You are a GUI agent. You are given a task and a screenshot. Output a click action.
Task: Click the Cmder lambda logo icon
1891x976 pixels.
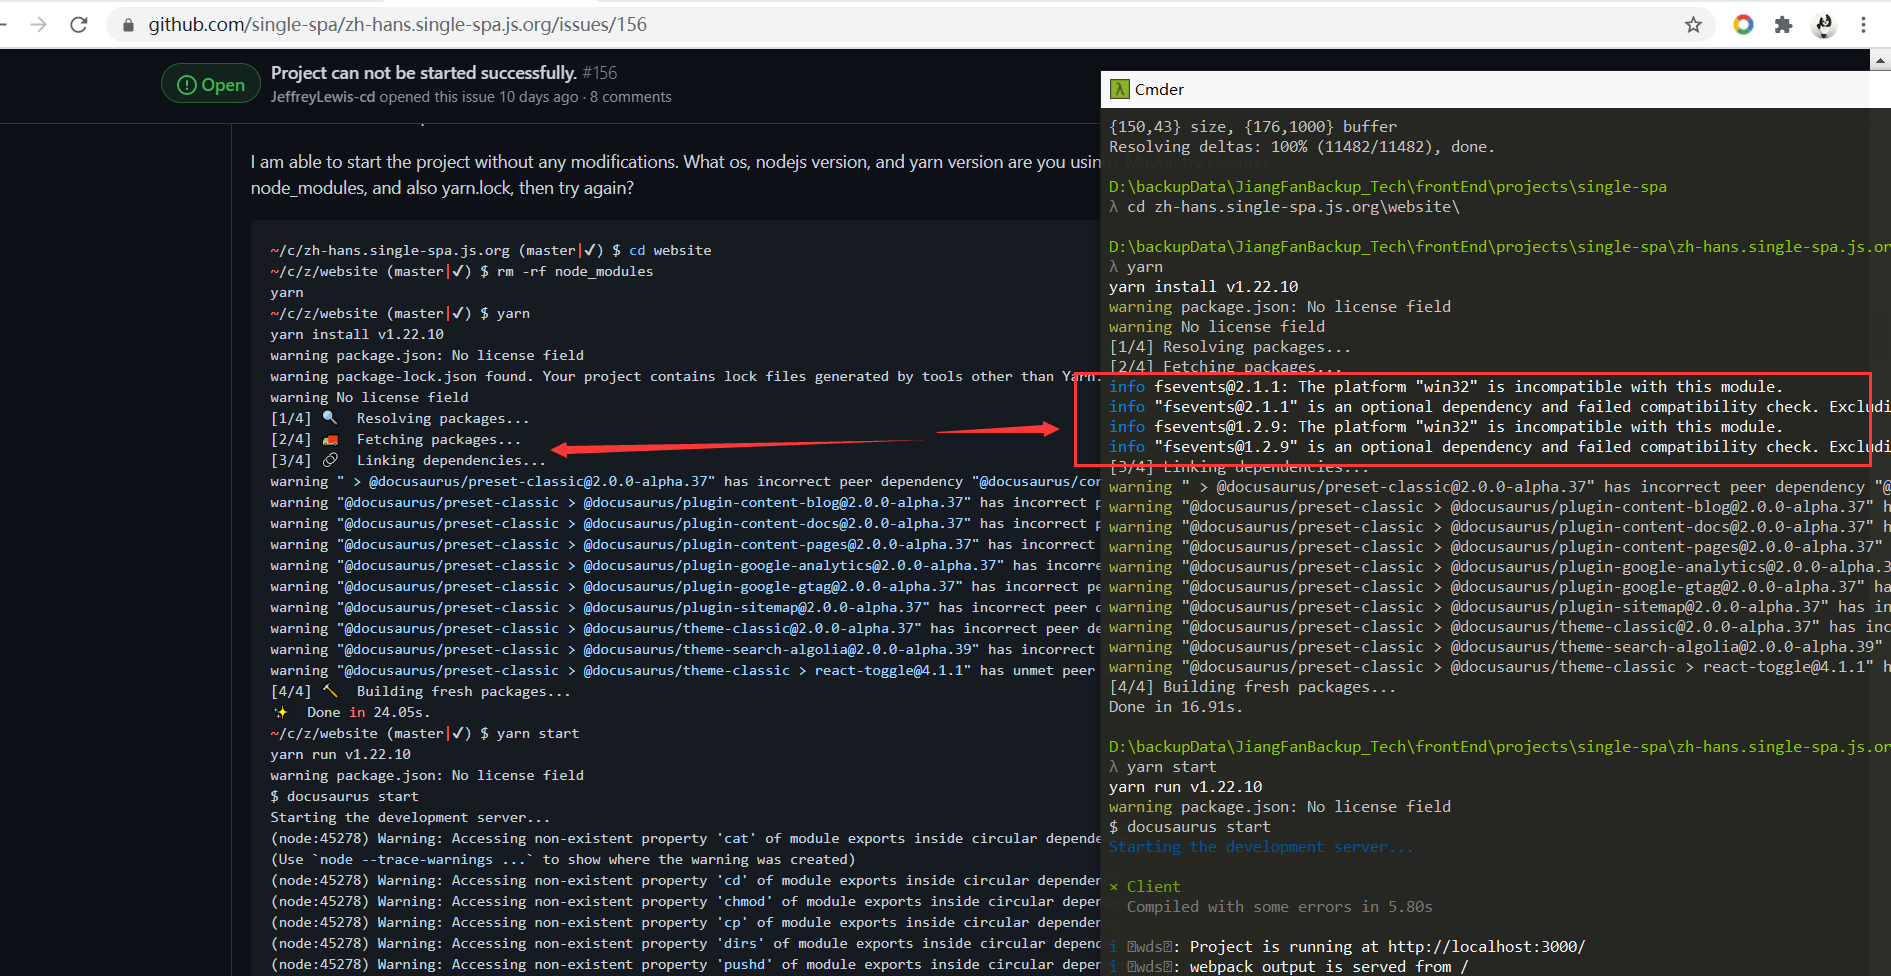coord(1120,89)
